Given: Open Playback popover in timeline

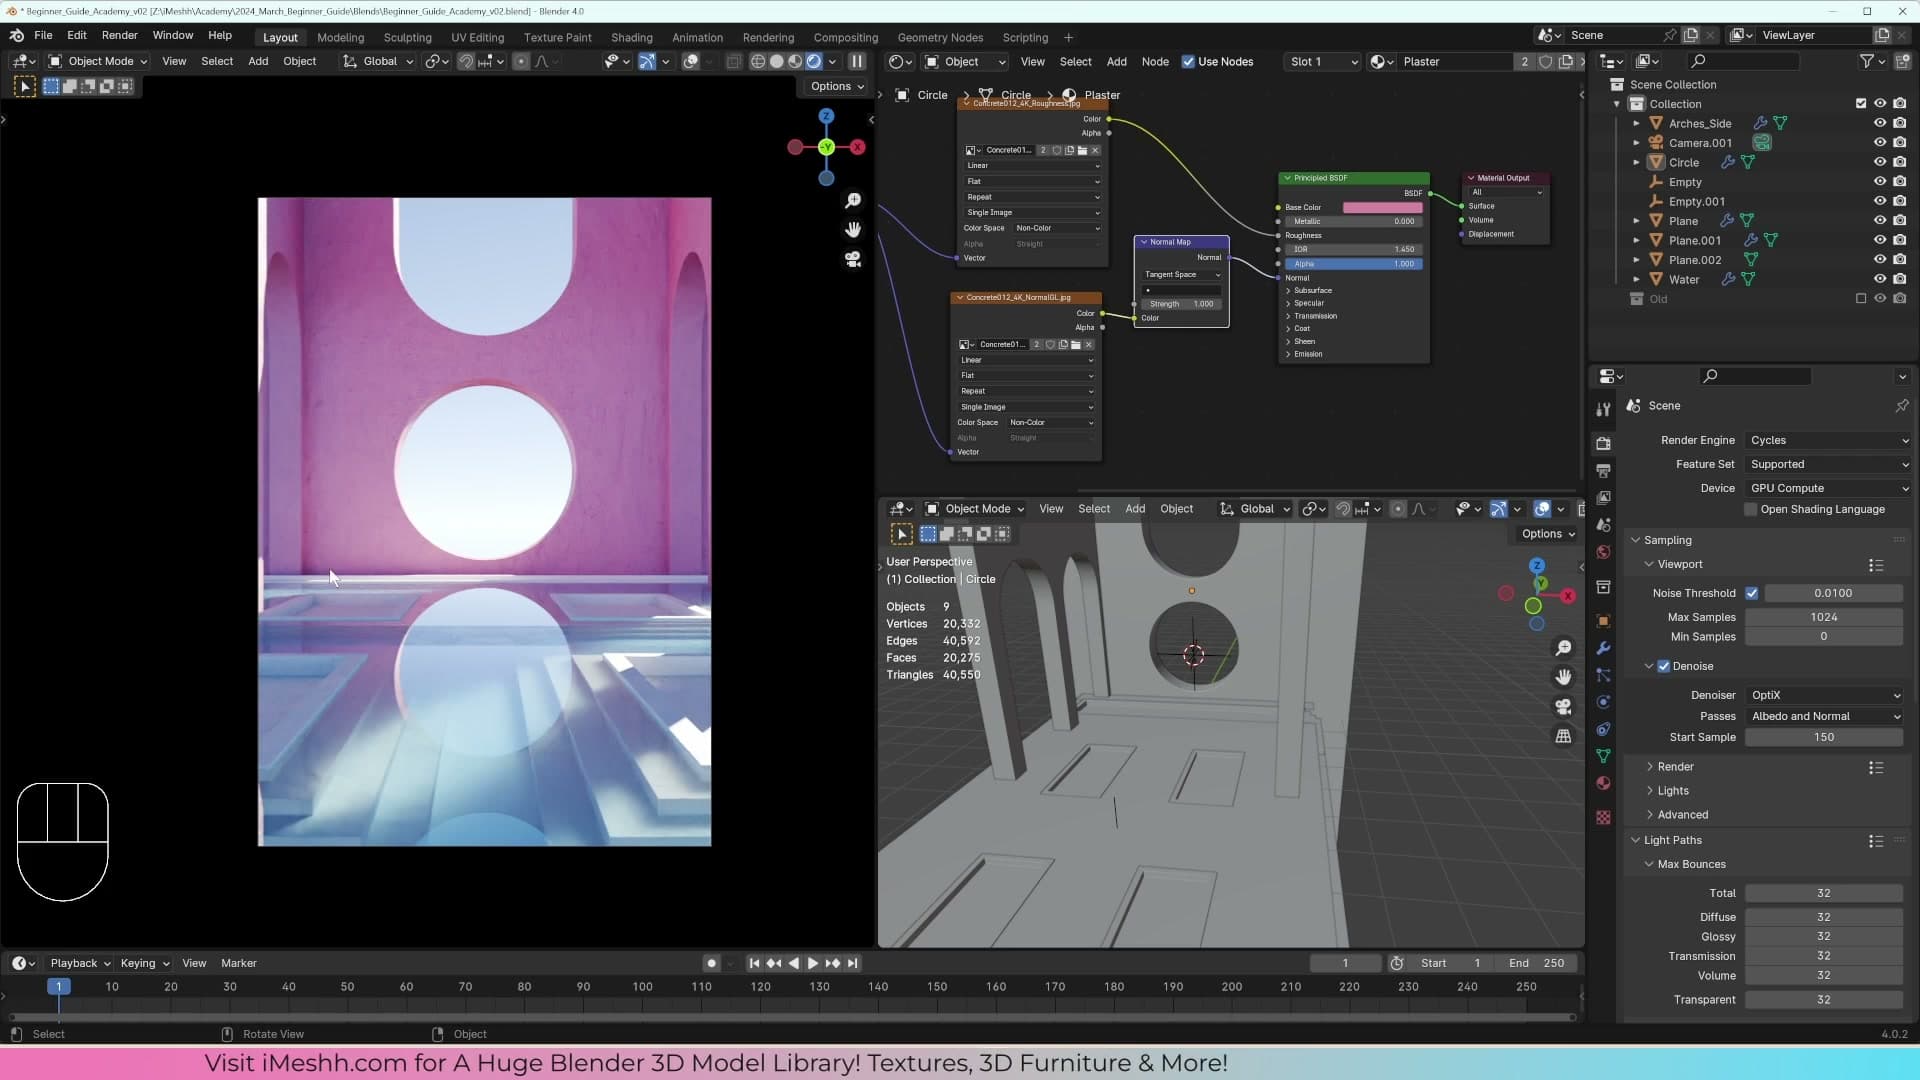Looking at the screenshot, I should pyautogui.click(x=79, y=963).
